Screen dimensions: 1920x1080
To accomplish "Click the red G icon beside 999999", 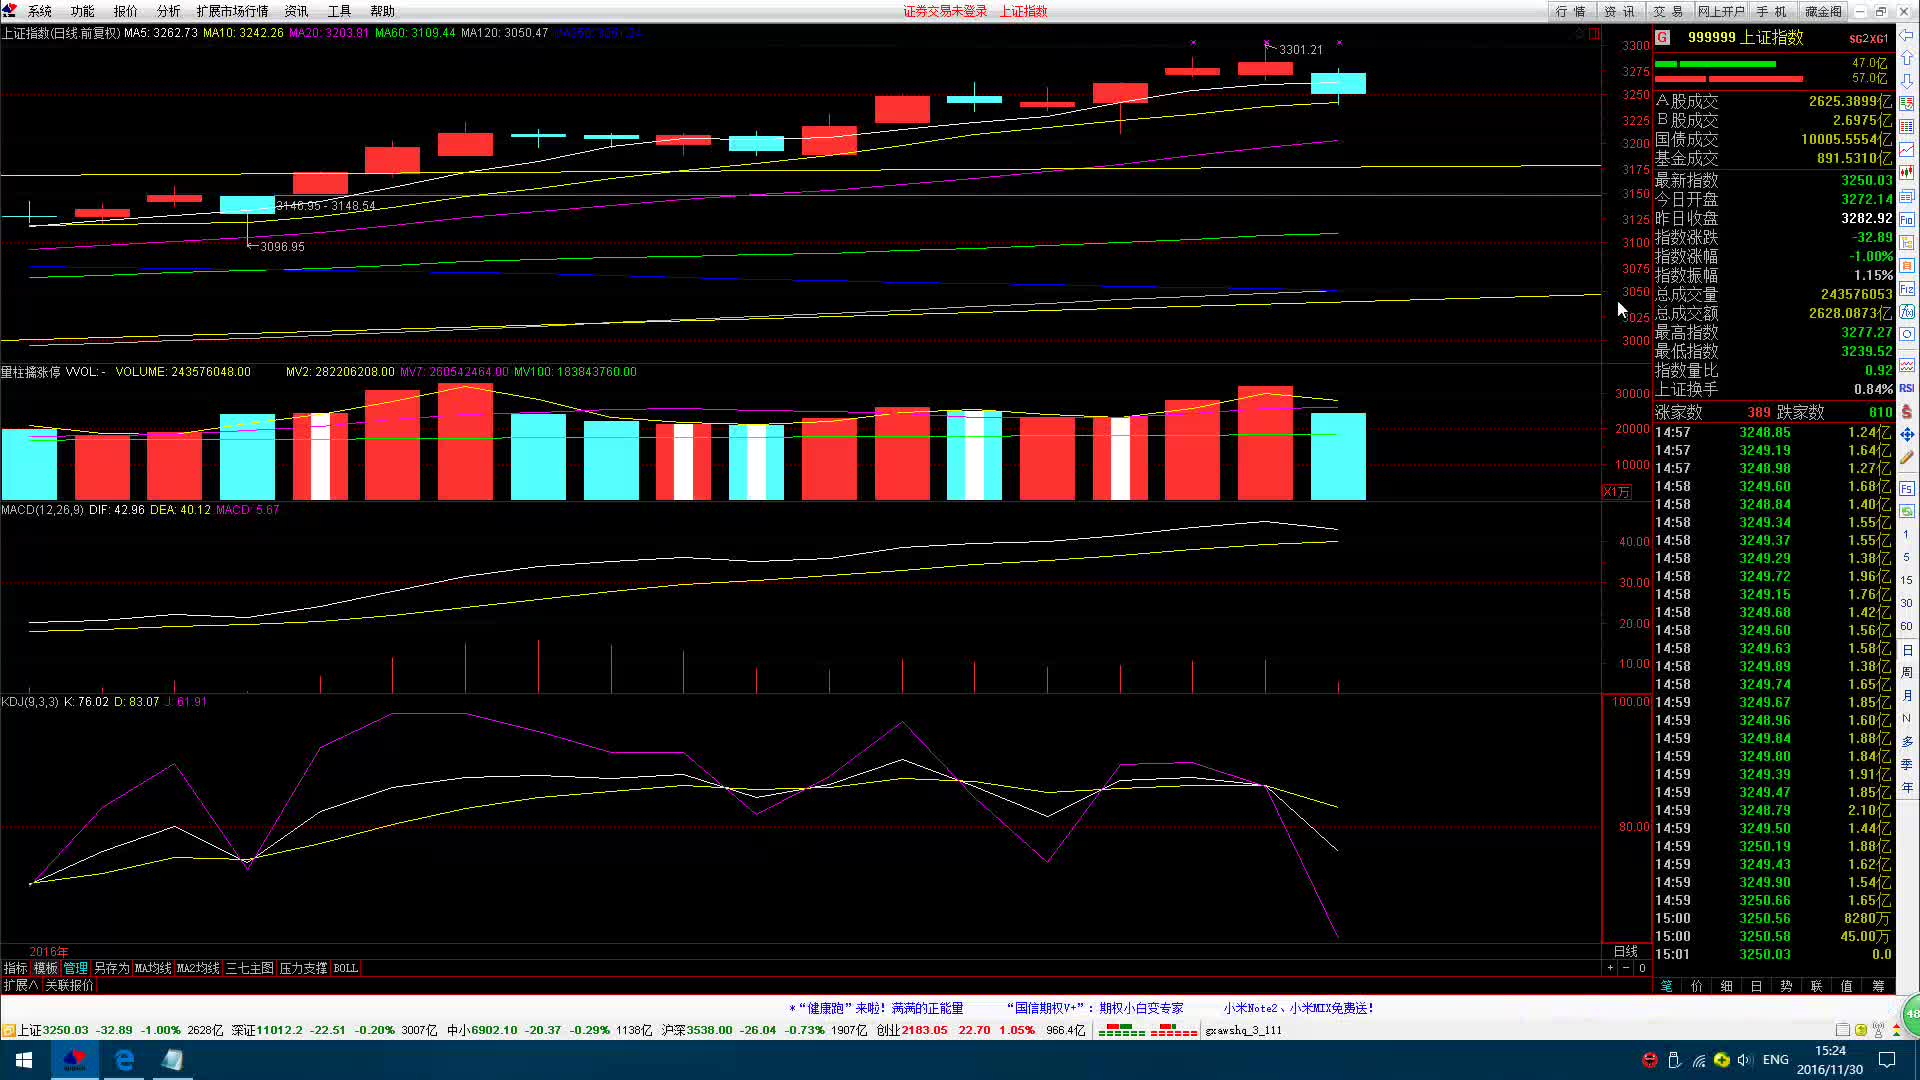I will (1662, 37).
